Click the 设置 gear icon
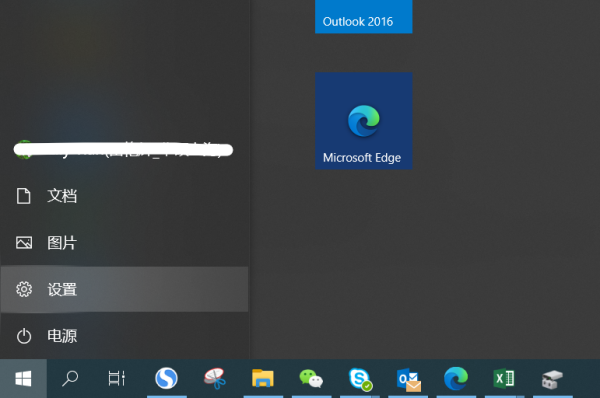The height and width of the screenshot is (398, 600). coord(24,289)
